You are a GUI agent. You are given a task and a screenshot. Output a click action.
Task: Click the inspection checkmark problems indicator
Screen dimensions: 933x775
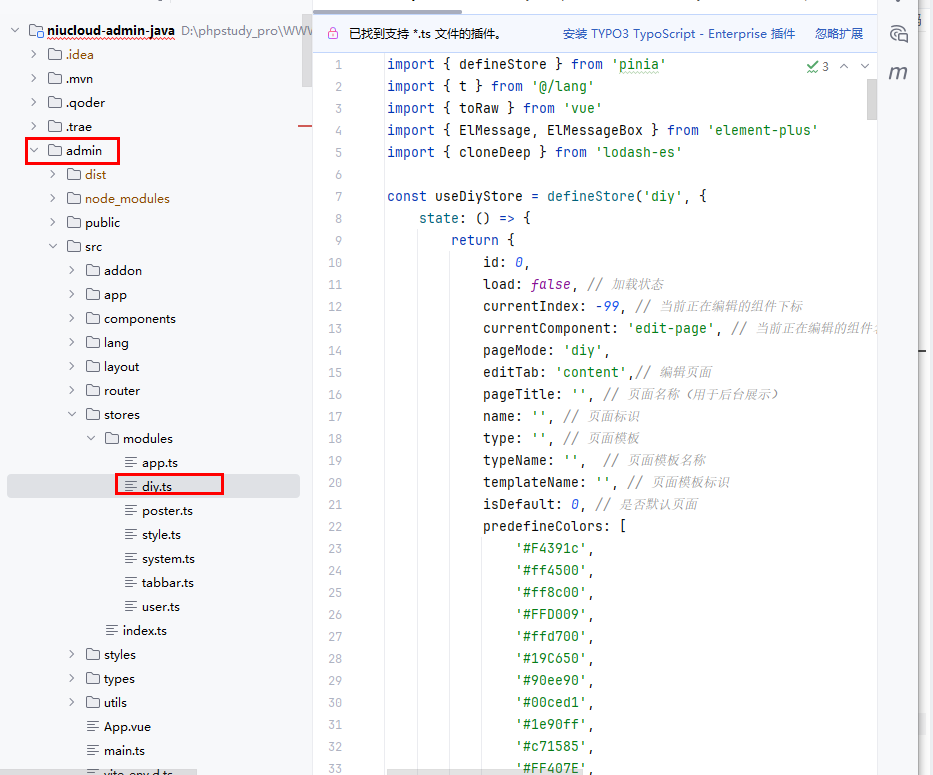(817, 66)
